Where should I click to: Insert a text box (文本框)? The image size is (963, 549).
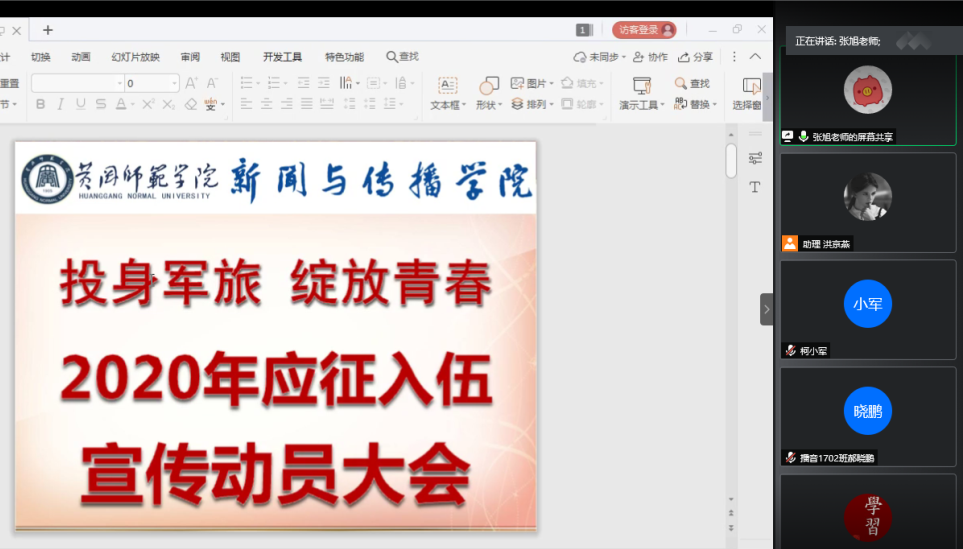point(447,93)
